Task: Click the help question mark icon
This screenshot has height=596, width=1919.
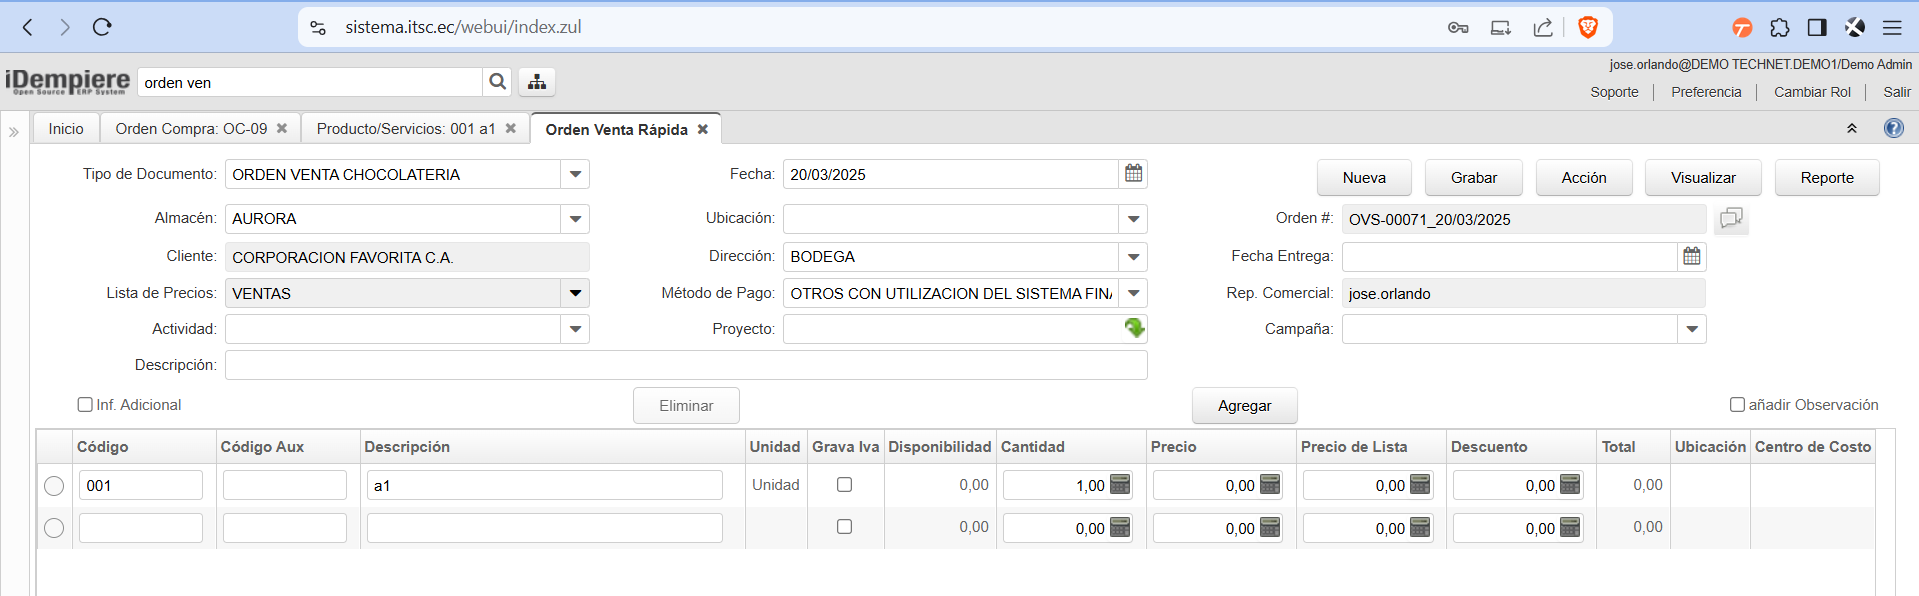Action: pyautogui.click(x=1893, y=128)
